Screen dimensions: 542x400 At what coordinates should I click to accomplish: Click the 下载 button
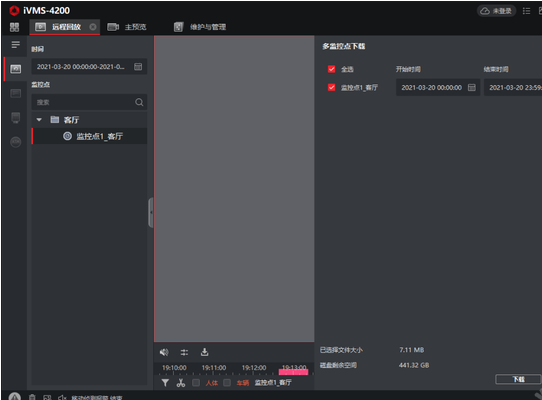tap(518, 379)
